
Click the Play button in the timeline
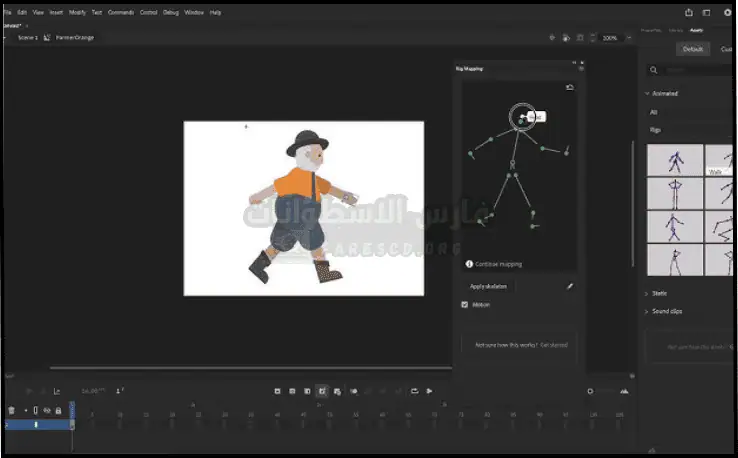click(430, 391)
